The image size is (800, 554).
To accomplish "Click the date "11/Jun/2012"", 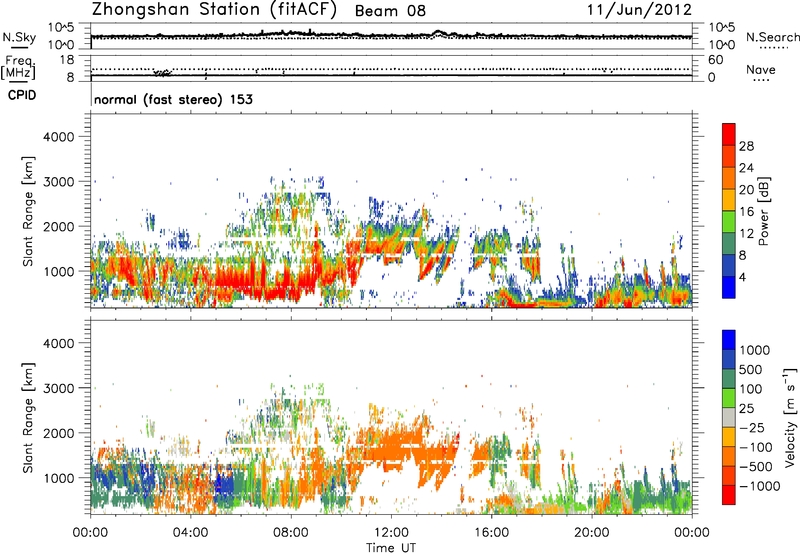I will pyautogui.click(x=639, y=10).
